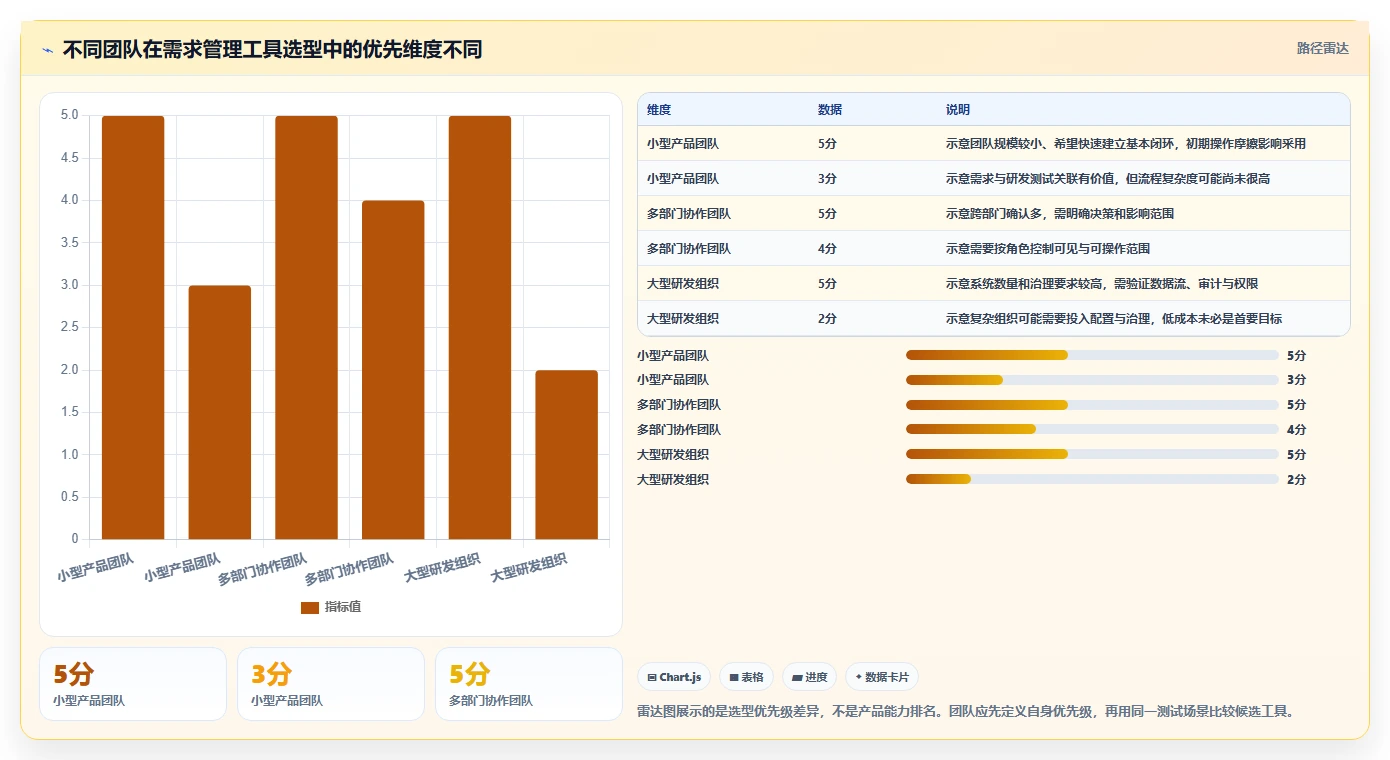Click the 大型研发组织 bar reaching 2.0
1390x760 pixels.
tap(566, 455)
